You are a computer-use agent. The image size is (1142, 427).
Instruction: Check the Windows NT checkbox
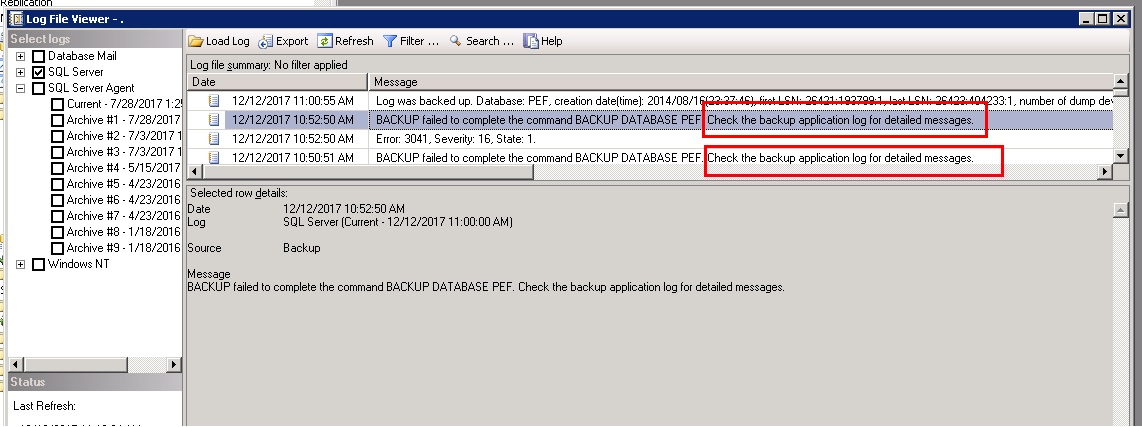(39, 265)
